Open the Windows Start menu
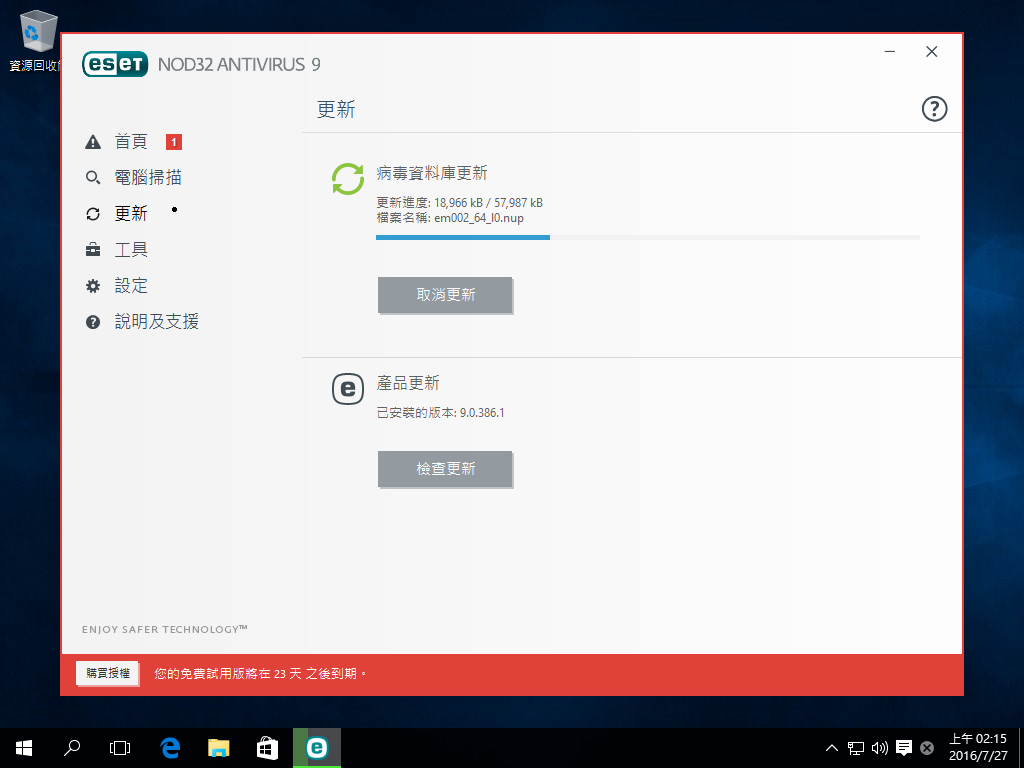Screen dimensions: 1024x768 coord(24,748)
